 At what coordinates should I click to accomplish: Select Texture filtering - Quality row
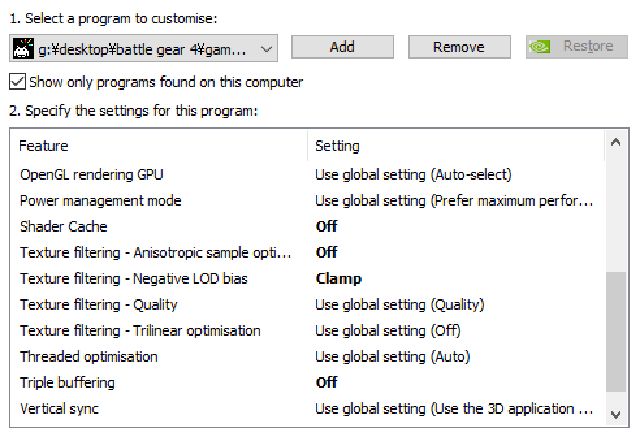pyautogui.click(x=308, y=305)
